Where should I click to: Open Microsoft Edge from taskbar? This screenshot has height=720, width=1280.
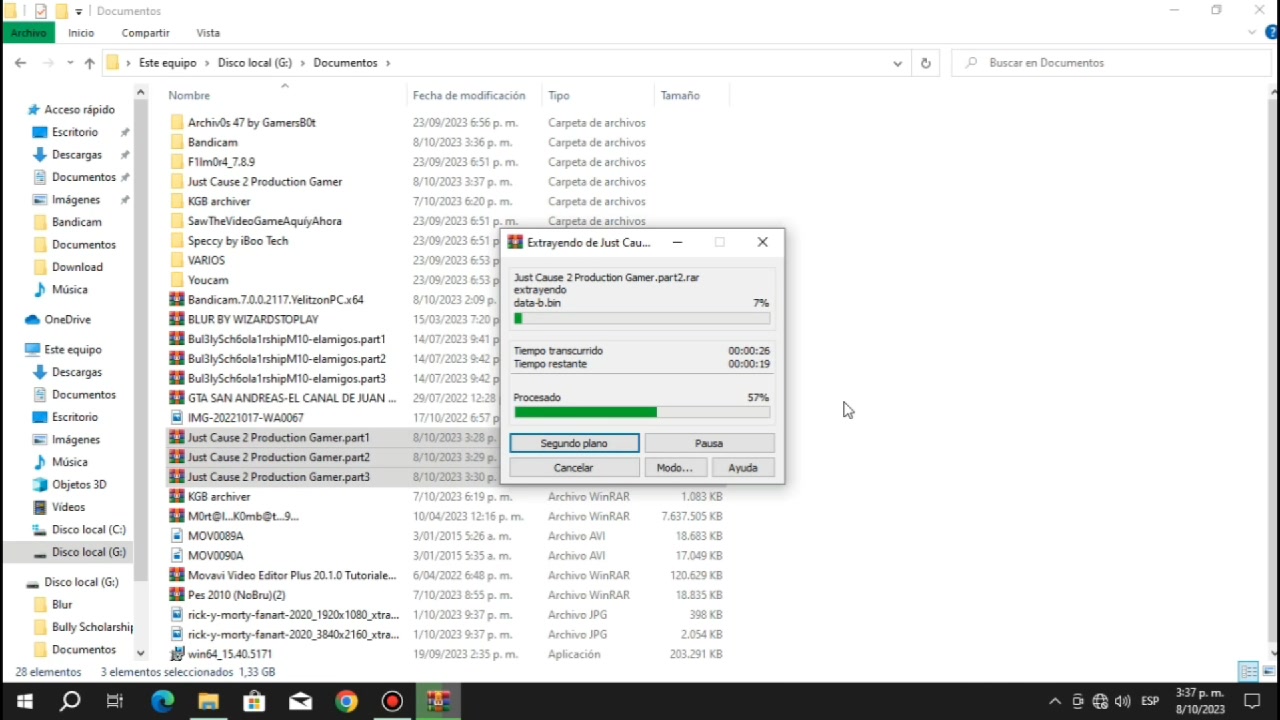tap(162, 702)
